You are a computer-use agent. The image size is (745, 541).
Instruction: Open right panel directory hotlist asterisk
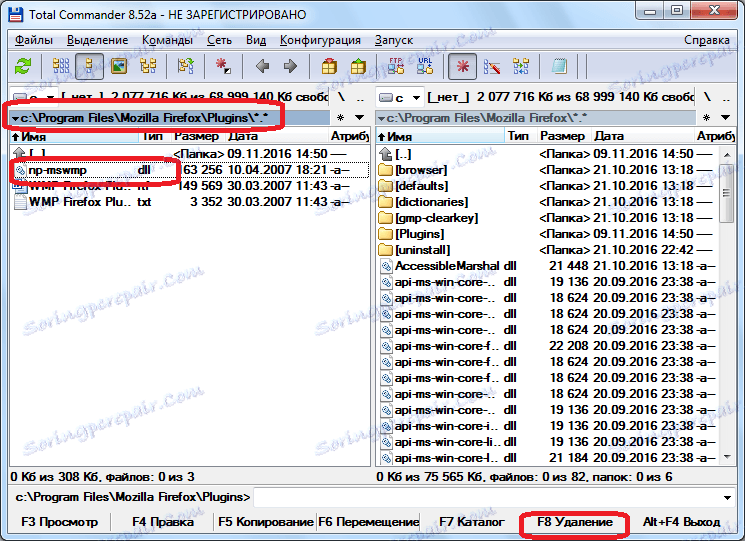(x=706, y=117)
